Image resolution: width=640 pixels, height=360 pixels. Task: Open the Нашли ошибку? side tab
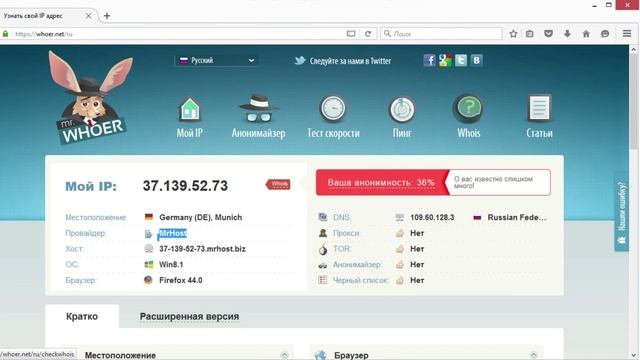(622, 211)
